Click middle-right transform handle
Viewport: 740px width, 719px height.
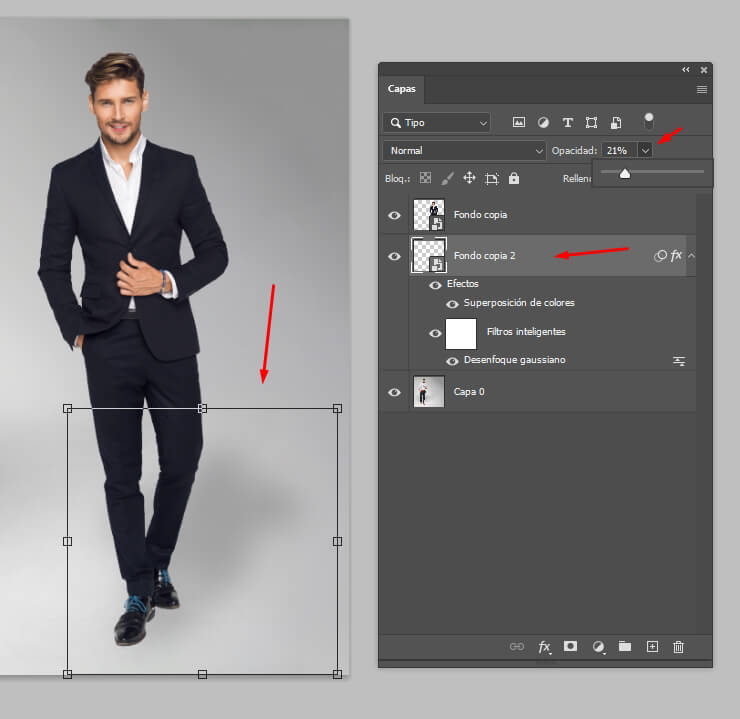[337, 541]
